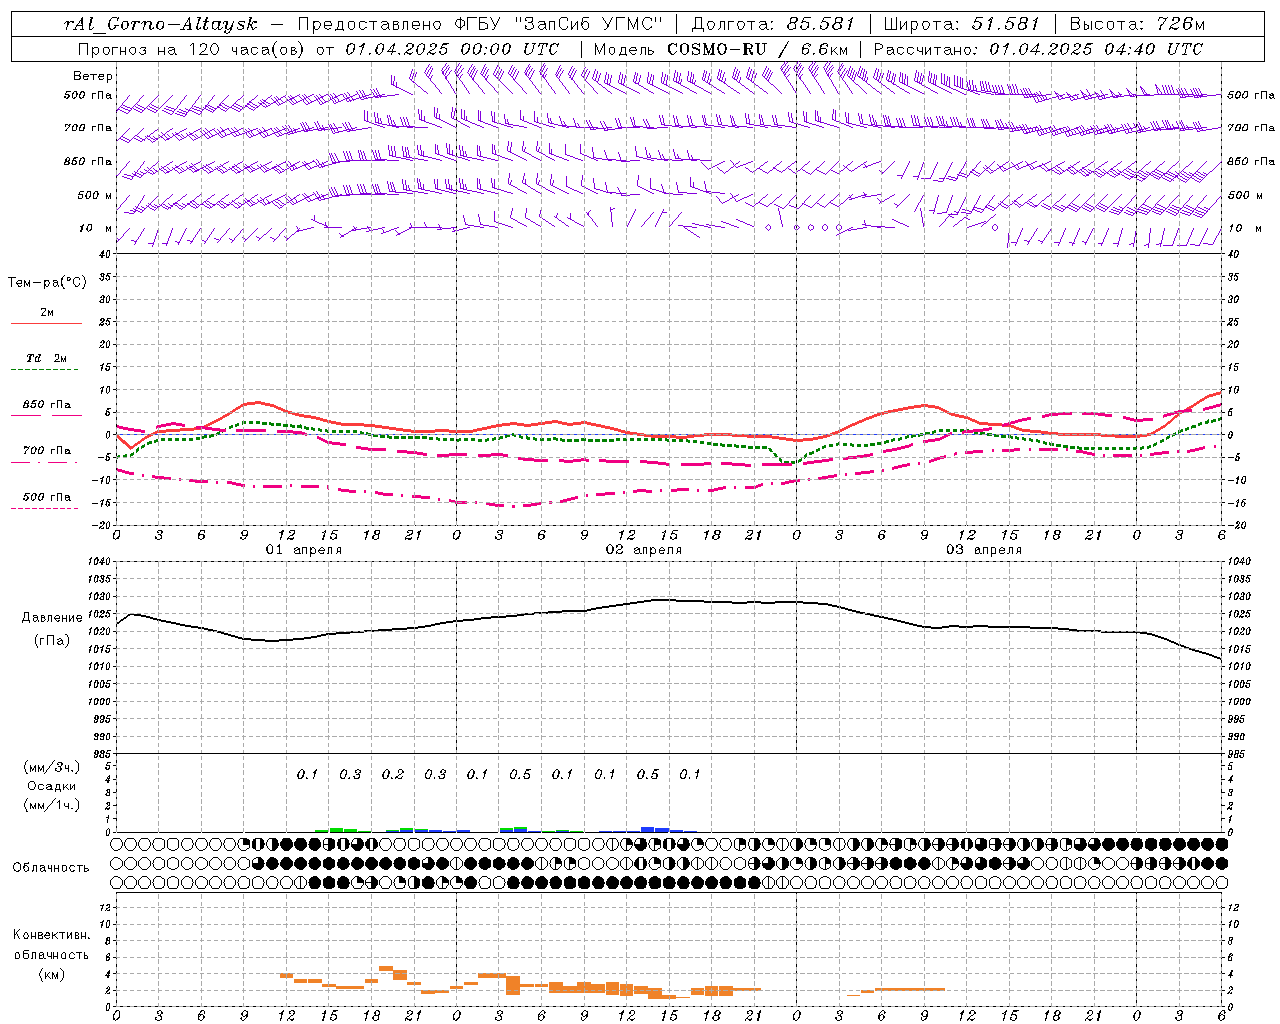This screenshot has height=1024, width=1280.
Task: Select the Прогноз на 120 часа(ов) text
Action: coord(192,49)
